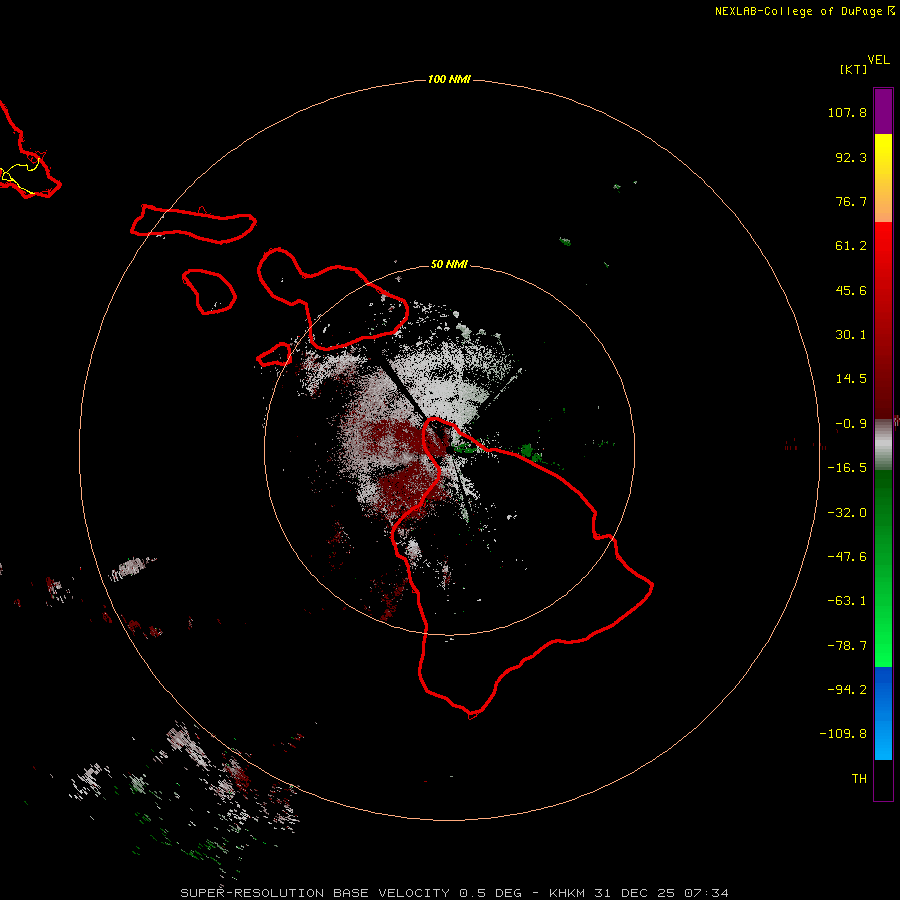Select the -94.2 scale value

[847, 690]
